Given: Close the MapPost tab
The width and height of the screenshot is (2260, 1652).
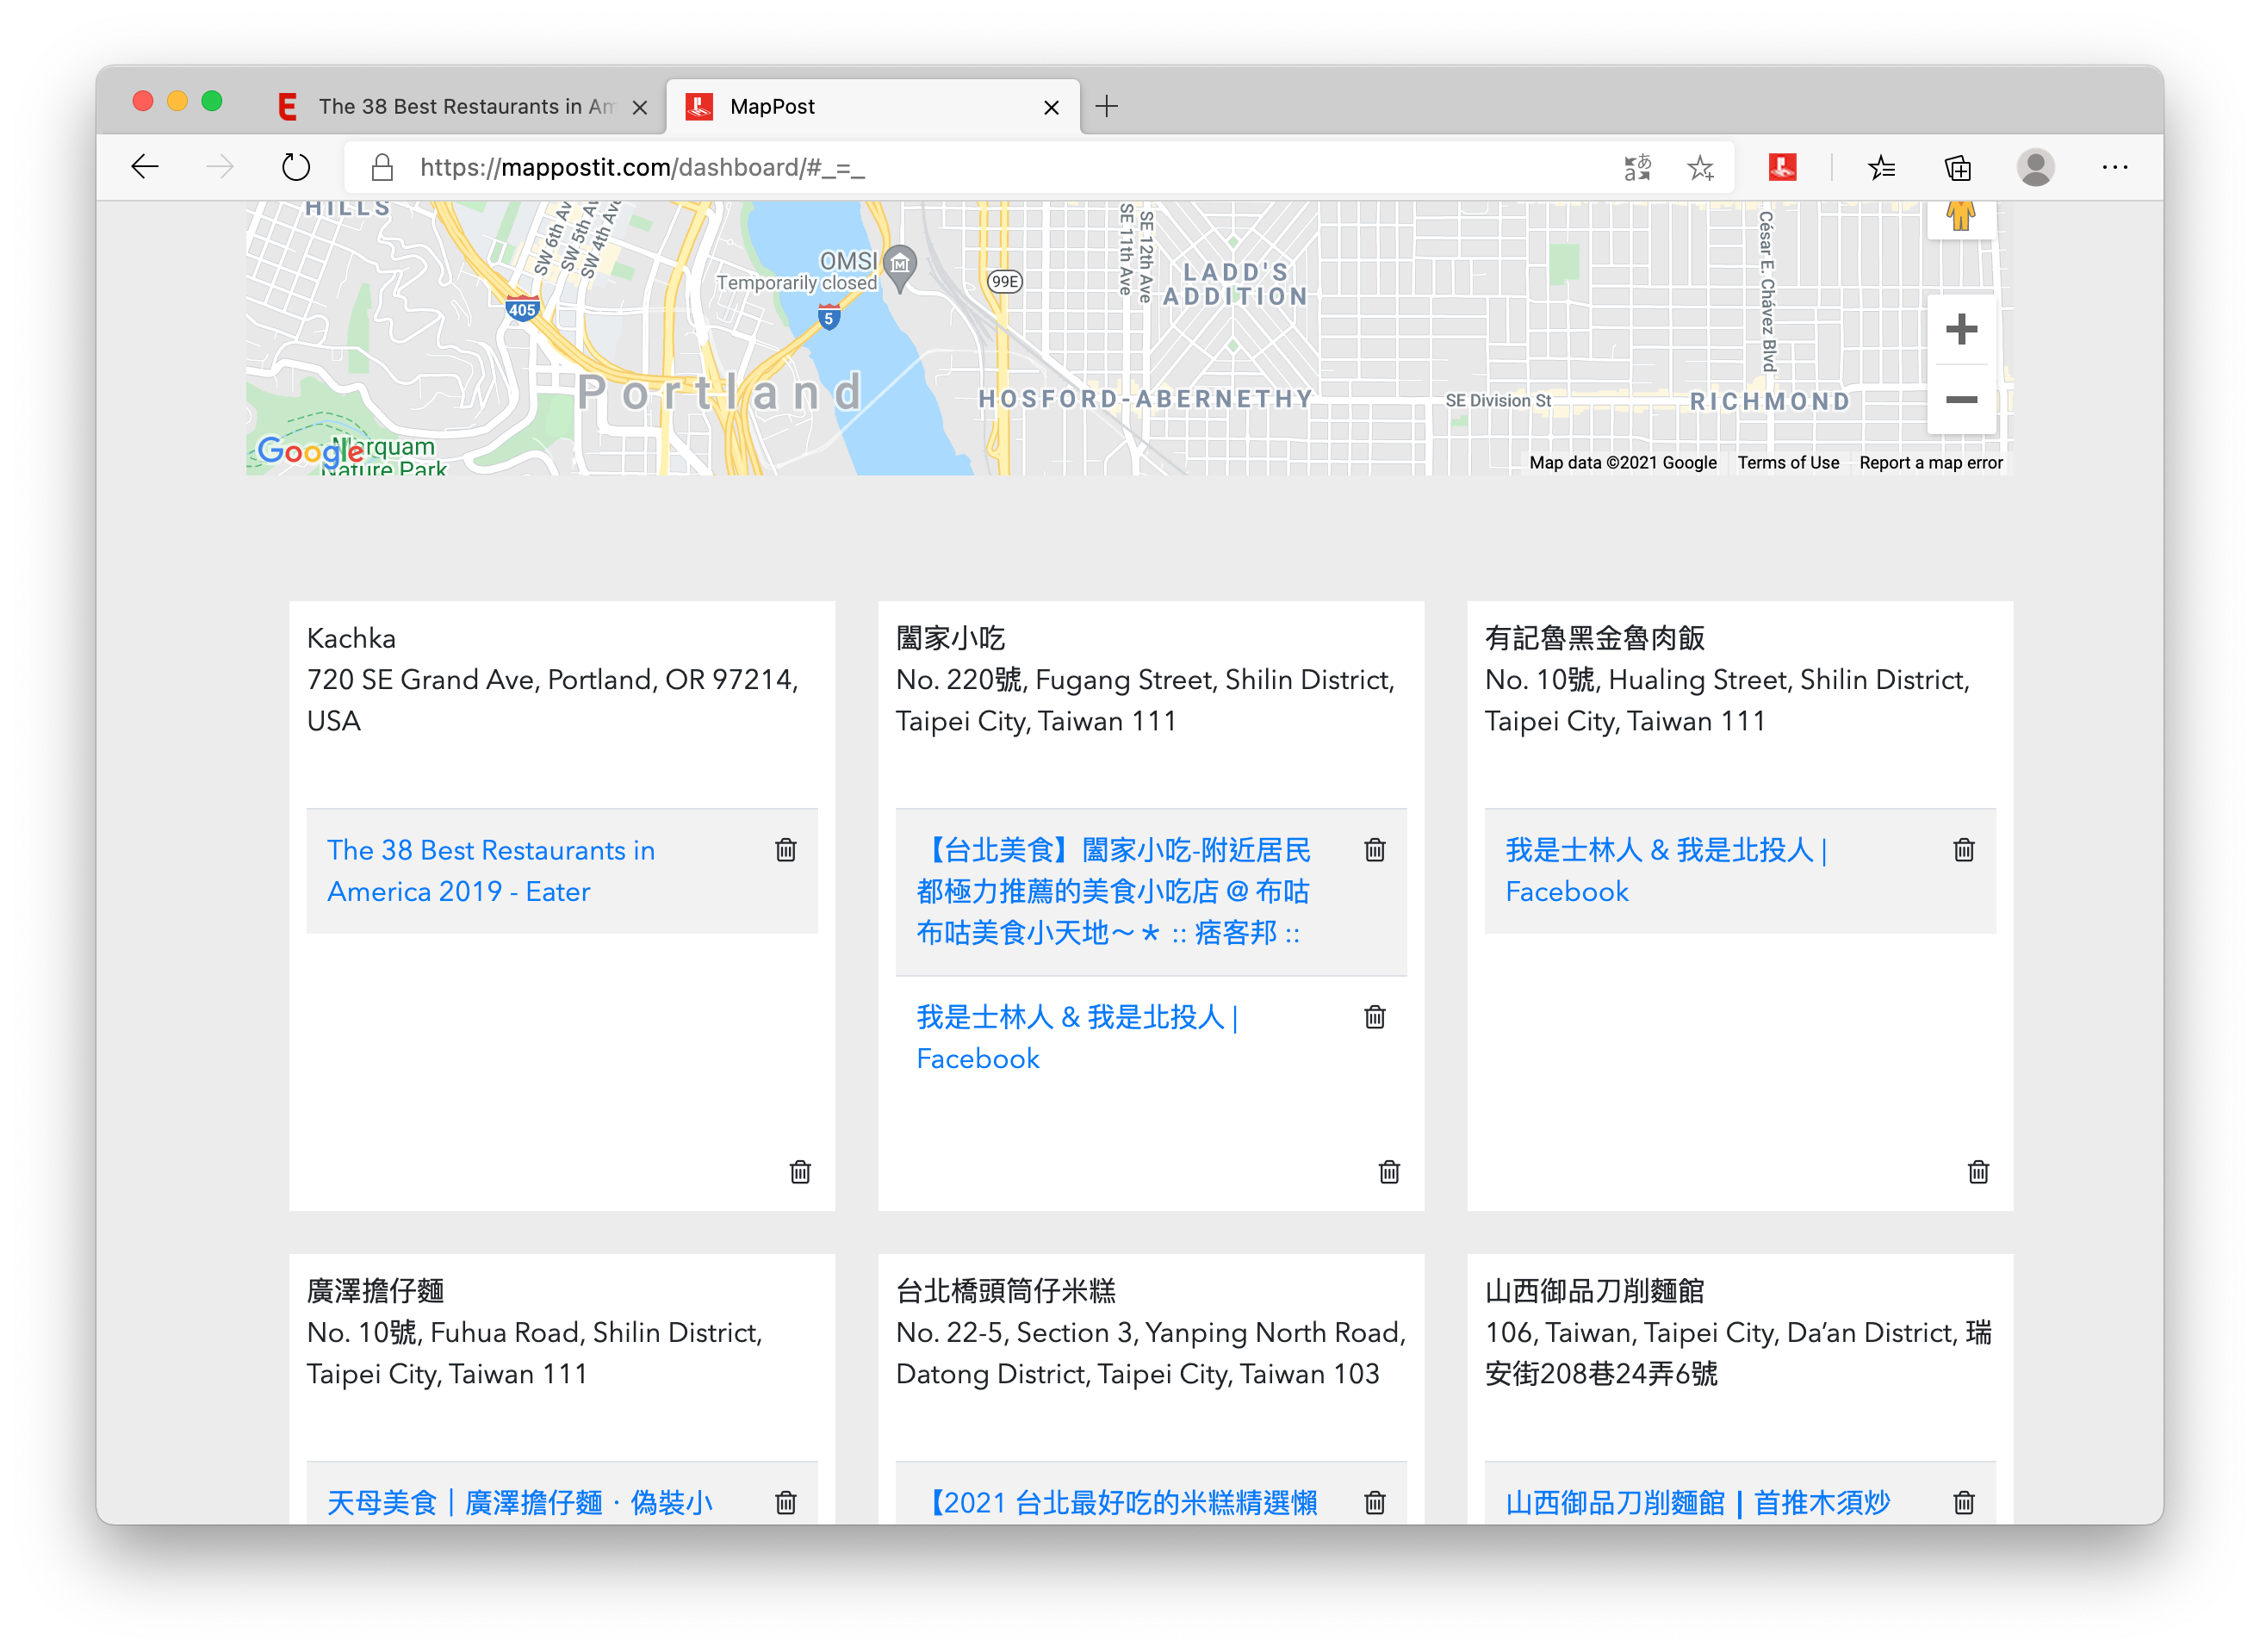Looking at the screenshot, I should [1051, 107].
